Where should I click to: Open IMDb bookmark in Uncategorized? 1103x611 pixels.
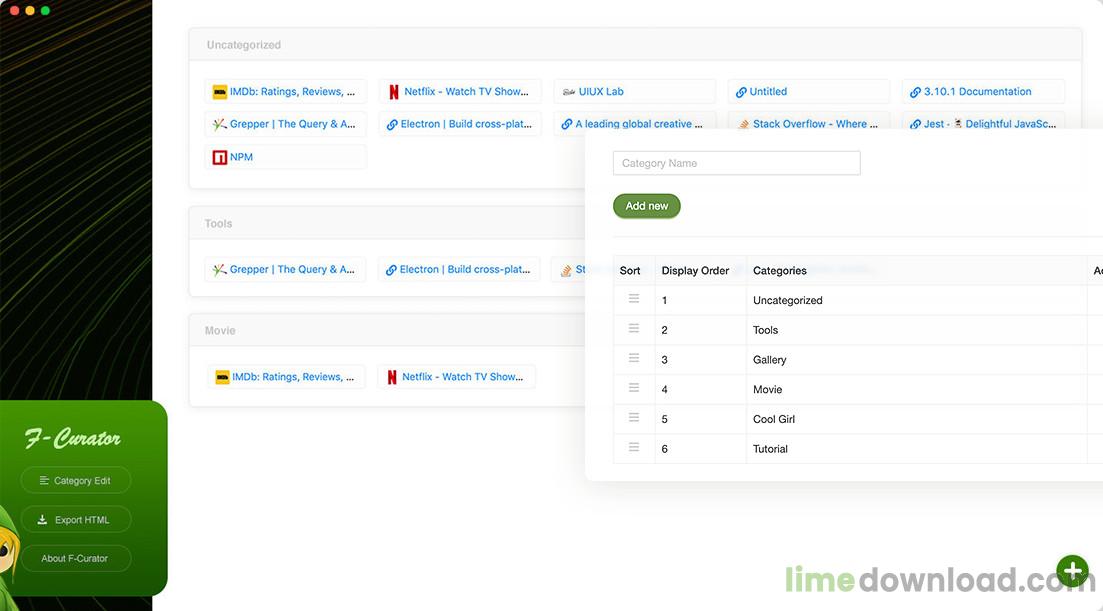pyautogui.click(x=286, y=91)
